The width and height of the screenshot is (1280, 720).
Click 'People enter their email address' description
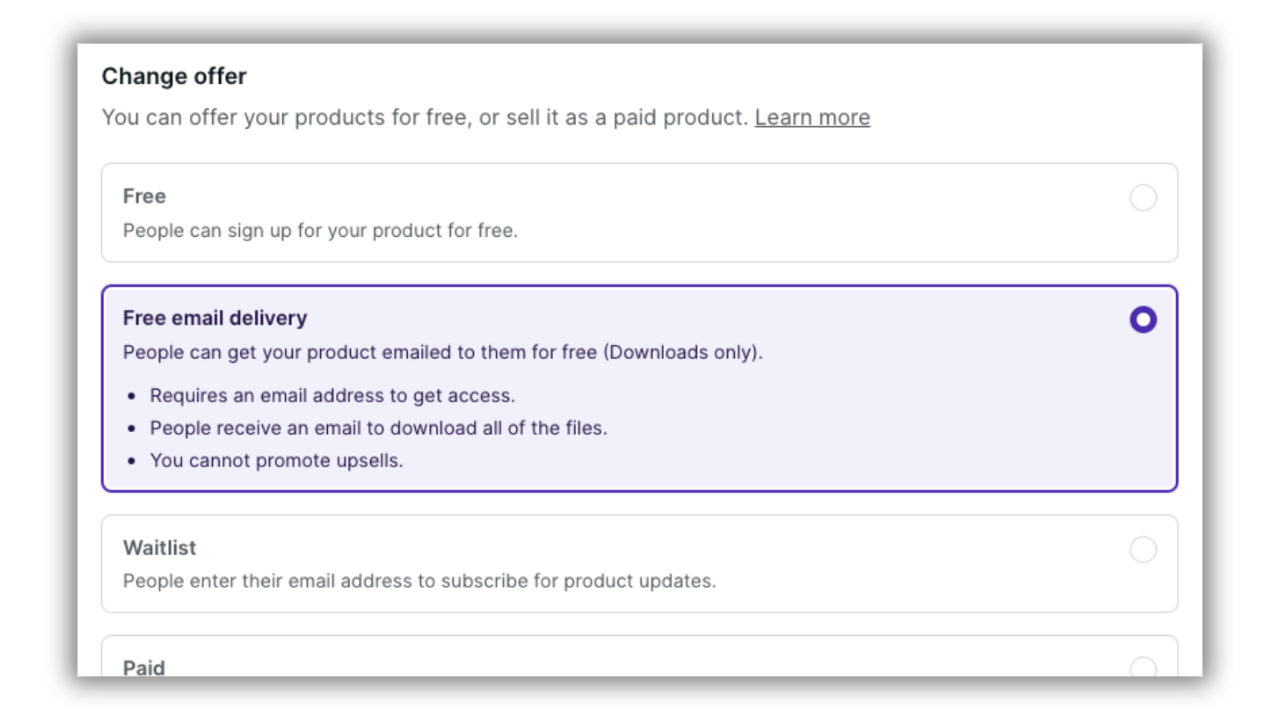point(419,581)
